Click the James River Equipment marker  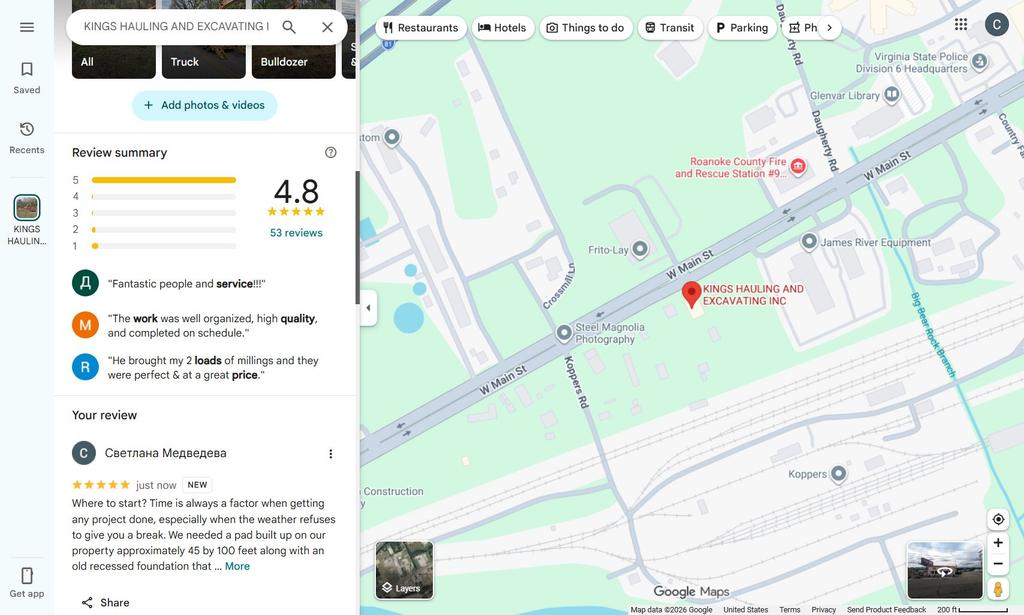(x=809, y=242)
